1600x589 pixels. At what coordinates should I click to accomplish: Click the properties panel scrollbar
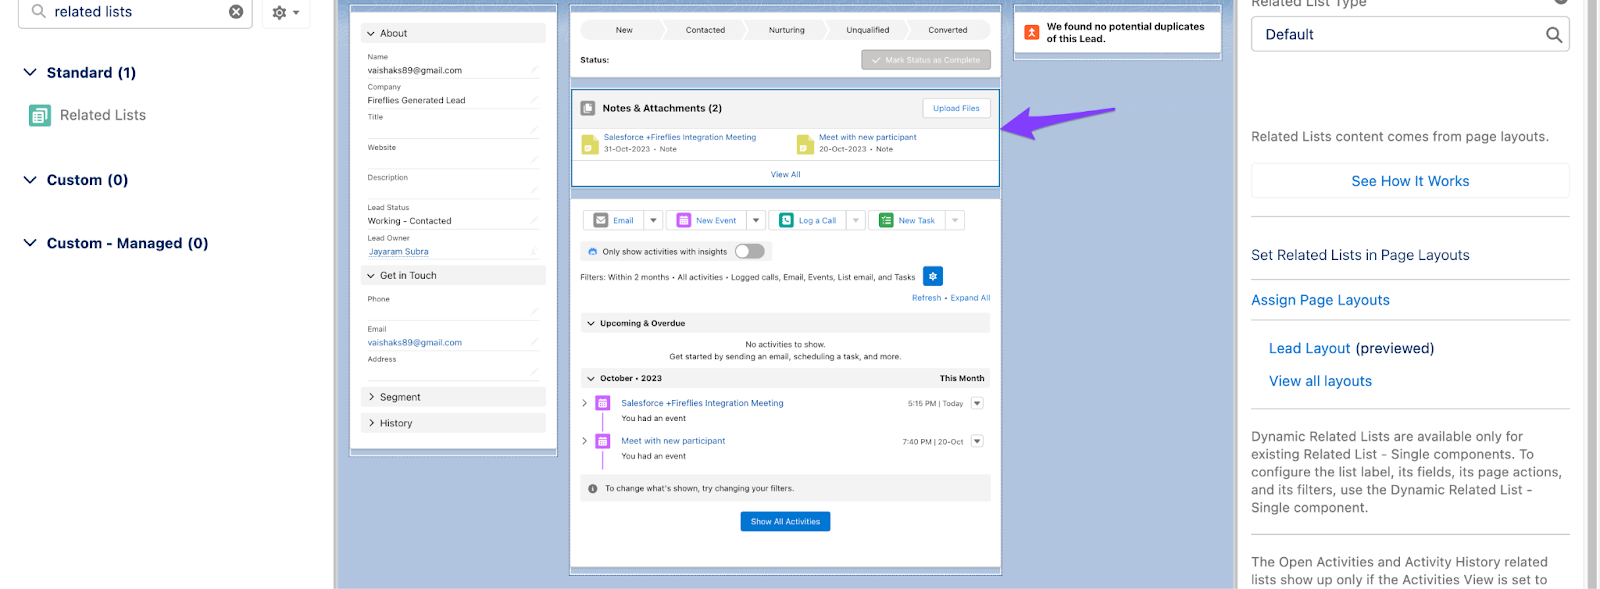(x=1592, y=295)
